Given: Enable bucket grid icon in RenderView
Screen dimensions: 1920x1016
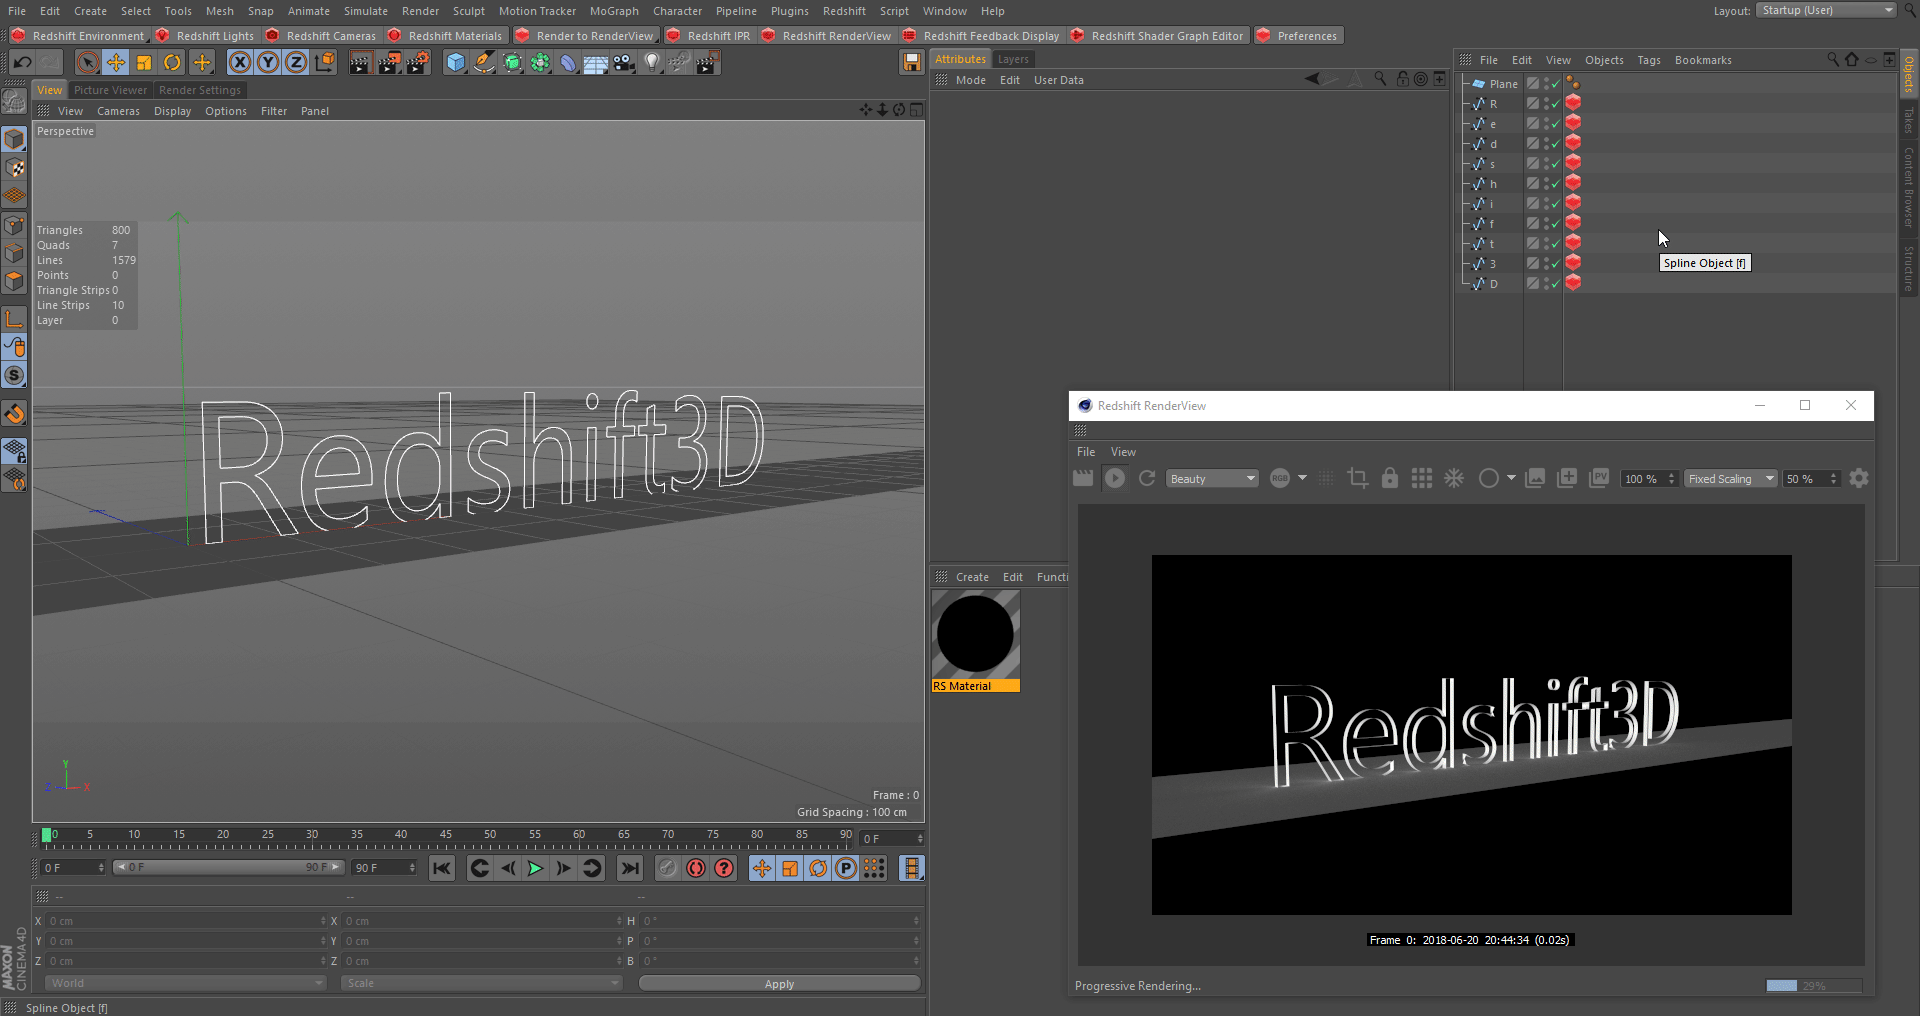Looking at the screenshot, I should 1422,479.
